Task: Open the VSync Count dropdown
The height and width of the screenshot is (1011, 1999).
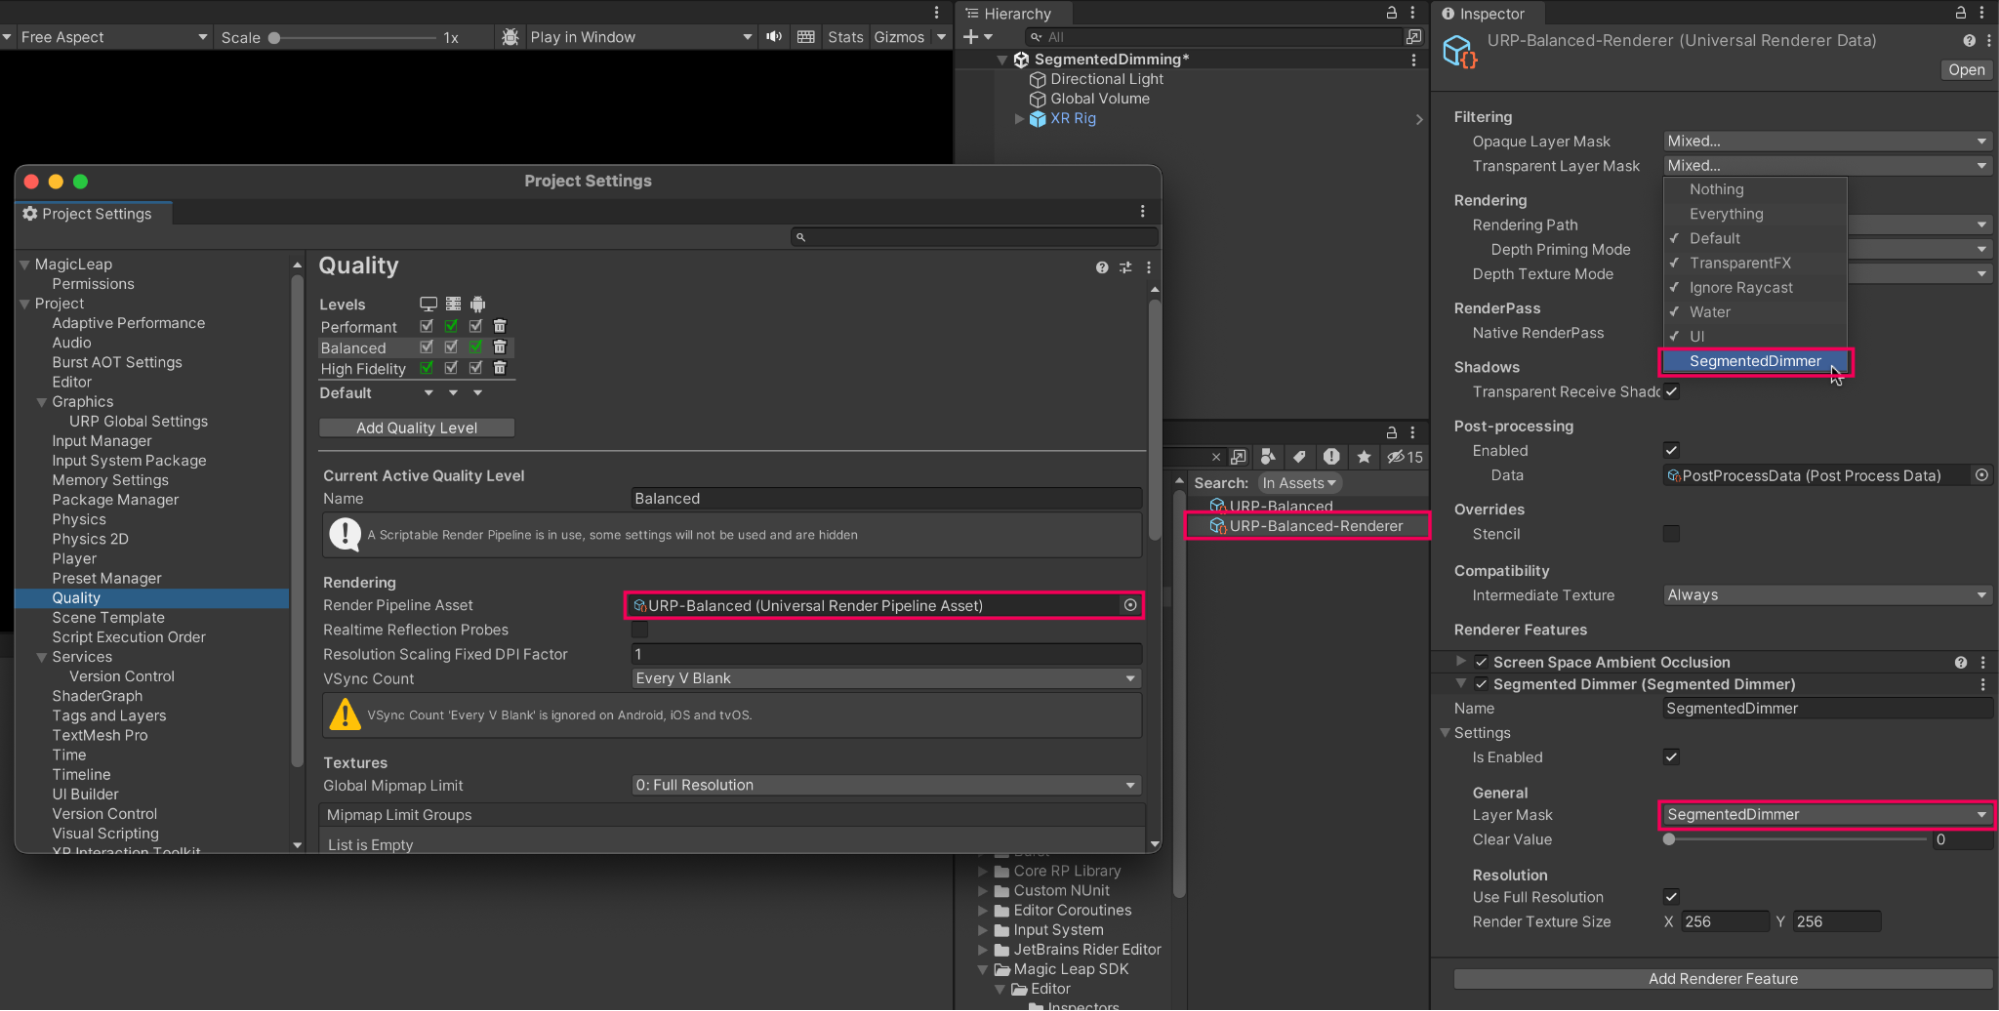Action: tap(885, 678)
